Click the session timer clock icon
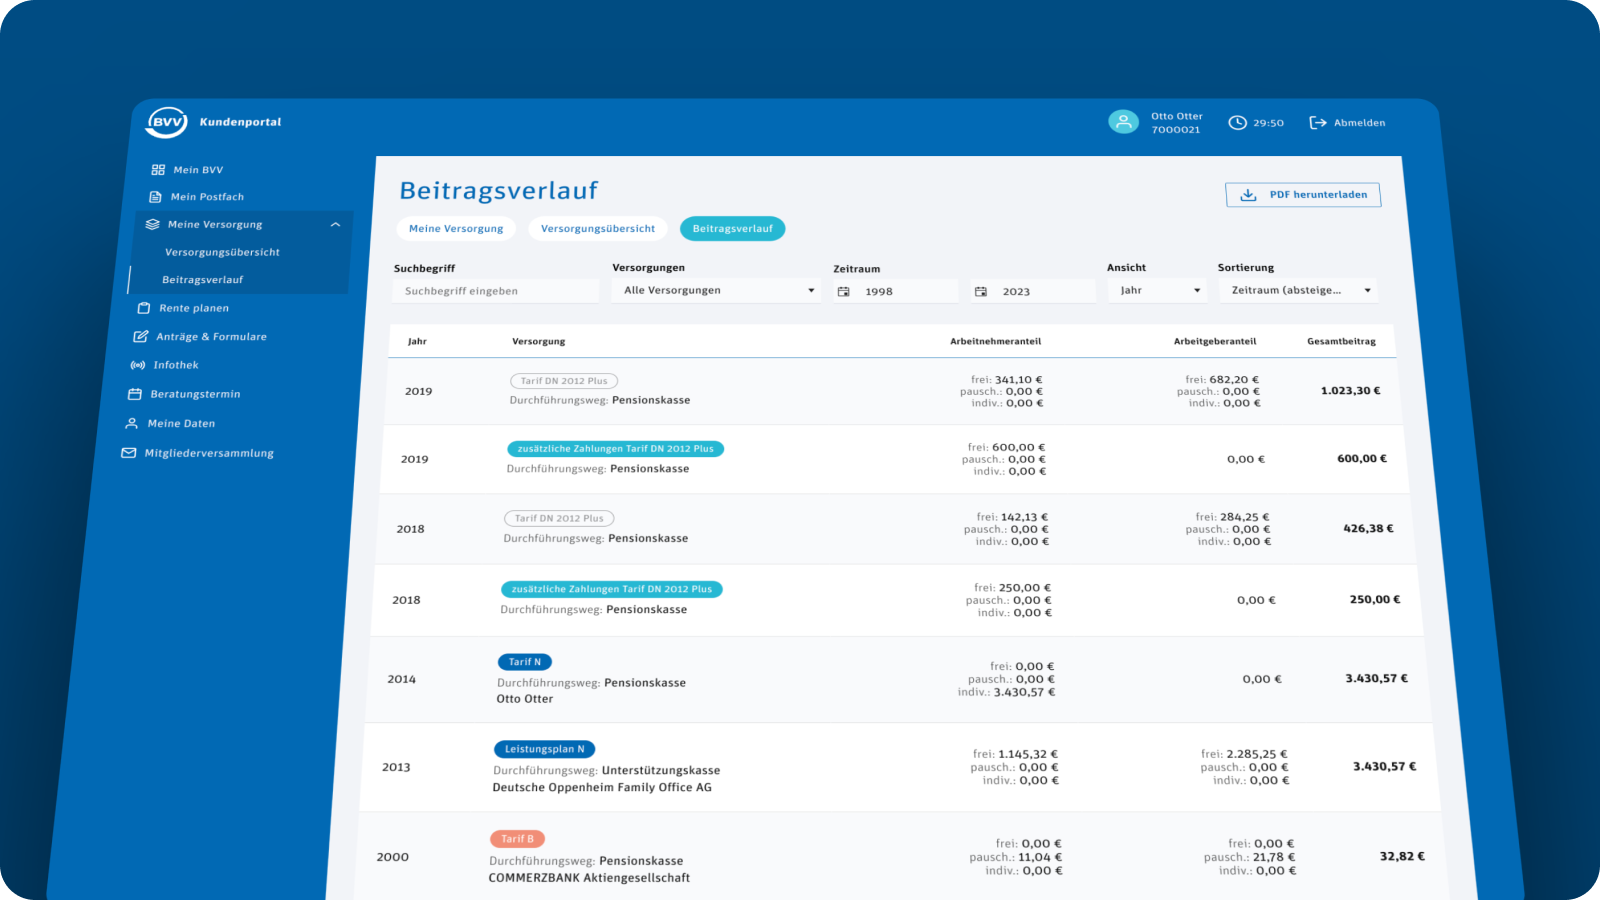 (x=1237, y=123)
